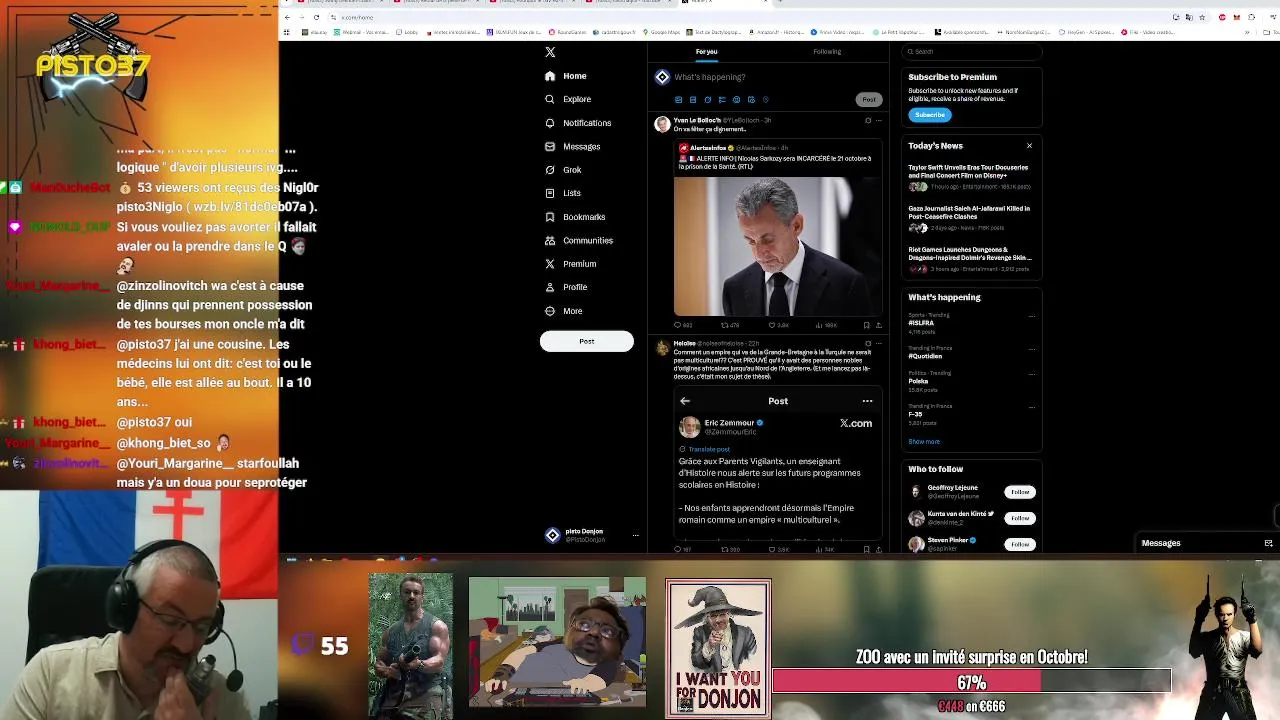Open Grok from the sidebar
The image size is (1280, 720).
click(563, 170)
